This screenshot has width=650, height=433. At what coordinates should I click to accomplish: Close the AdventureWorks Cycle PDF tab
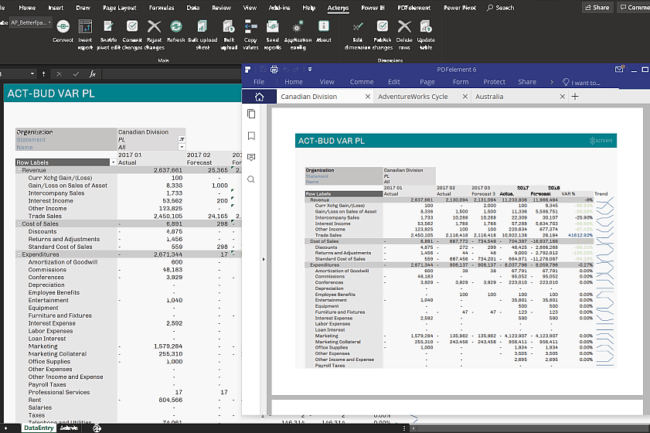[x=465, y=97]
